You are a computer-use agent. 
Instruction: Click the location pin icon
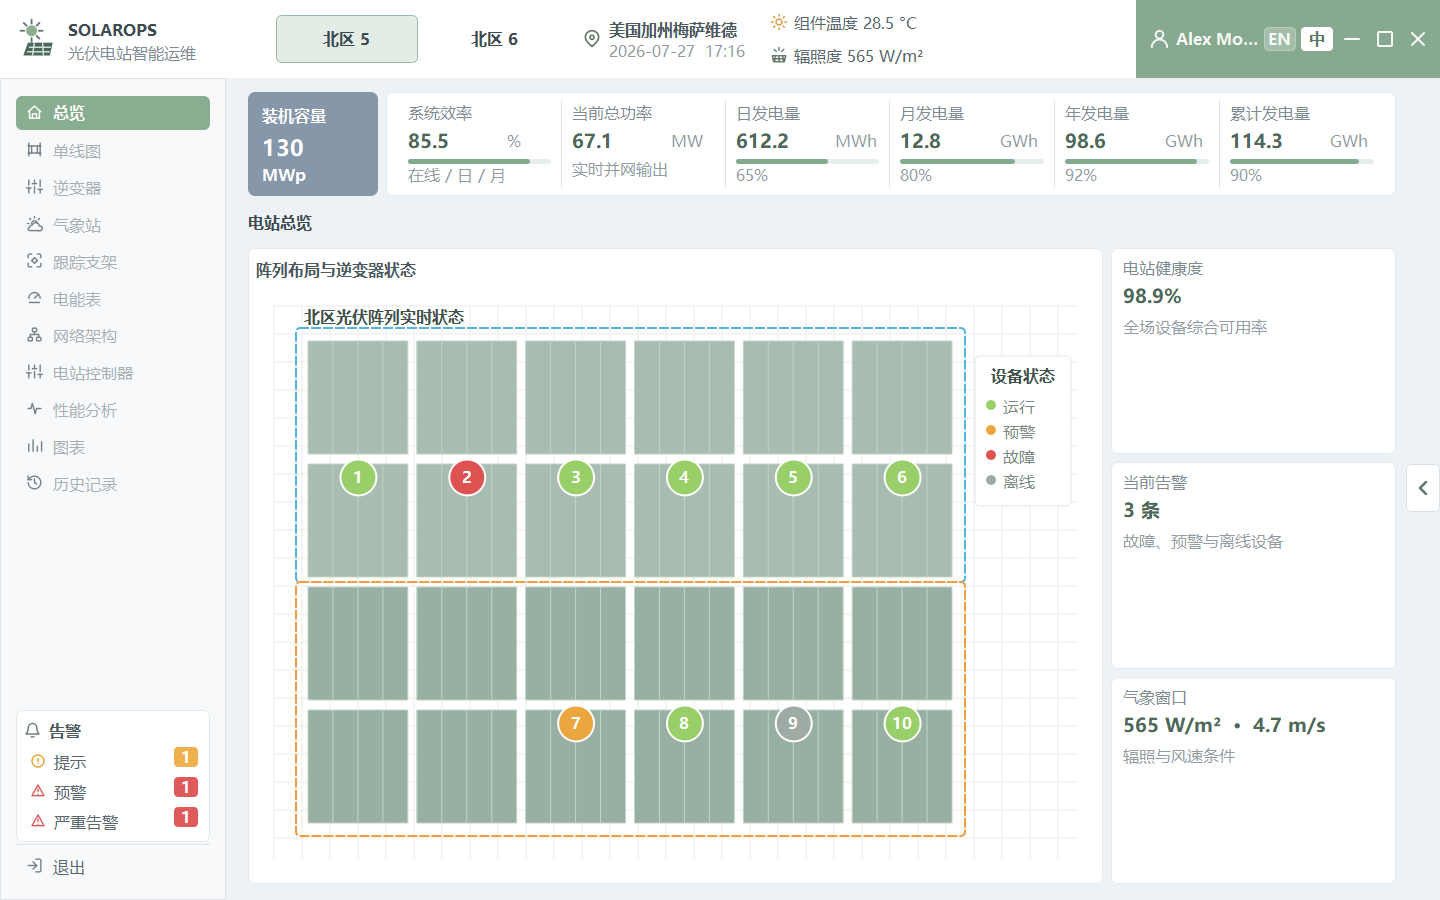[x=592, y=39]
